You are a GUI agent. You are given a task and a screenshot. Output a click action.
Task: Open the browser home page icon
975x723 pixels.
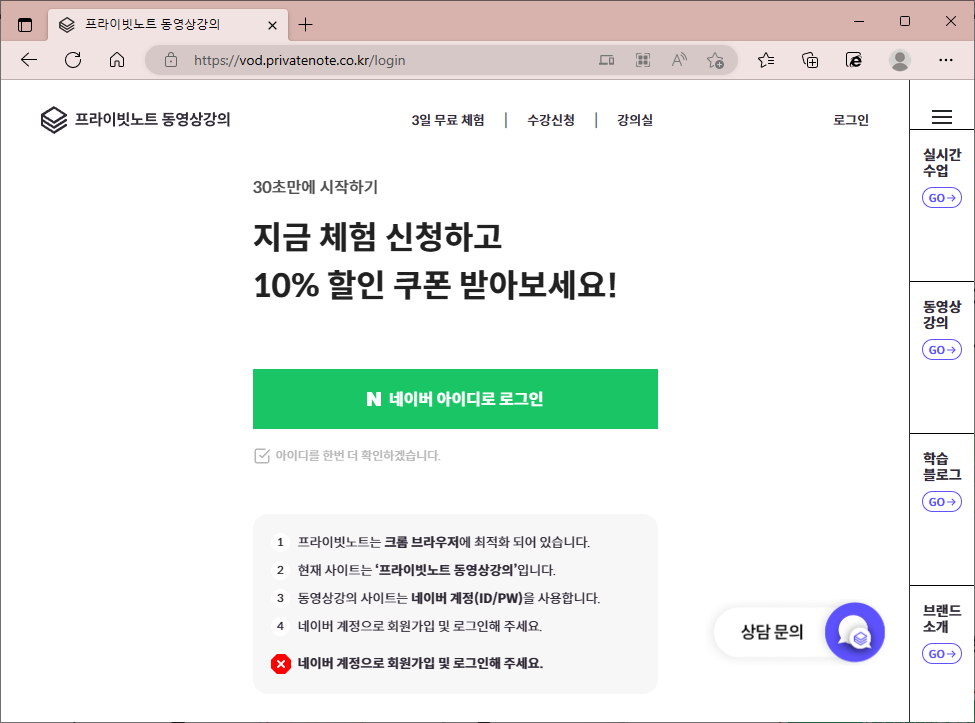coord(117,60)
